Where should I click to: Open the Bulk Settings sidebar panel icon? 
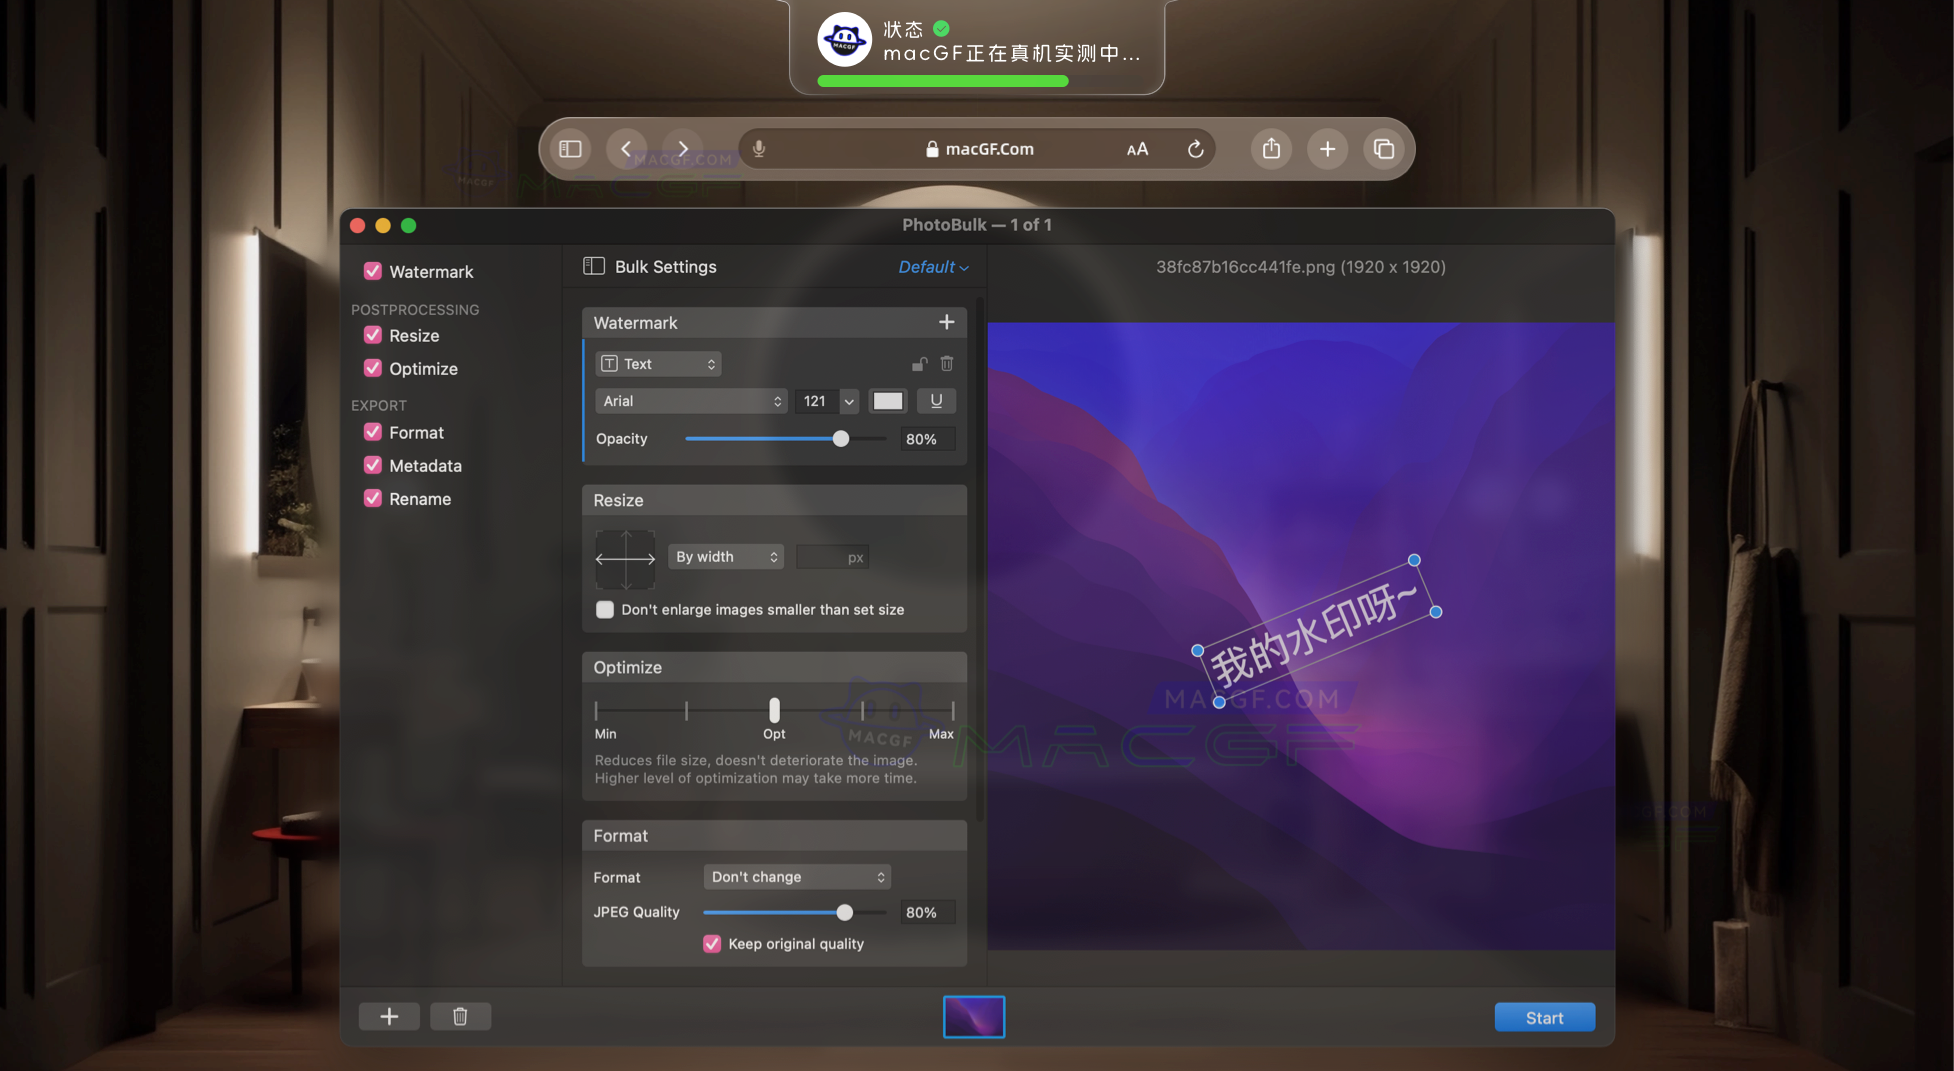[x=593, y=266]
